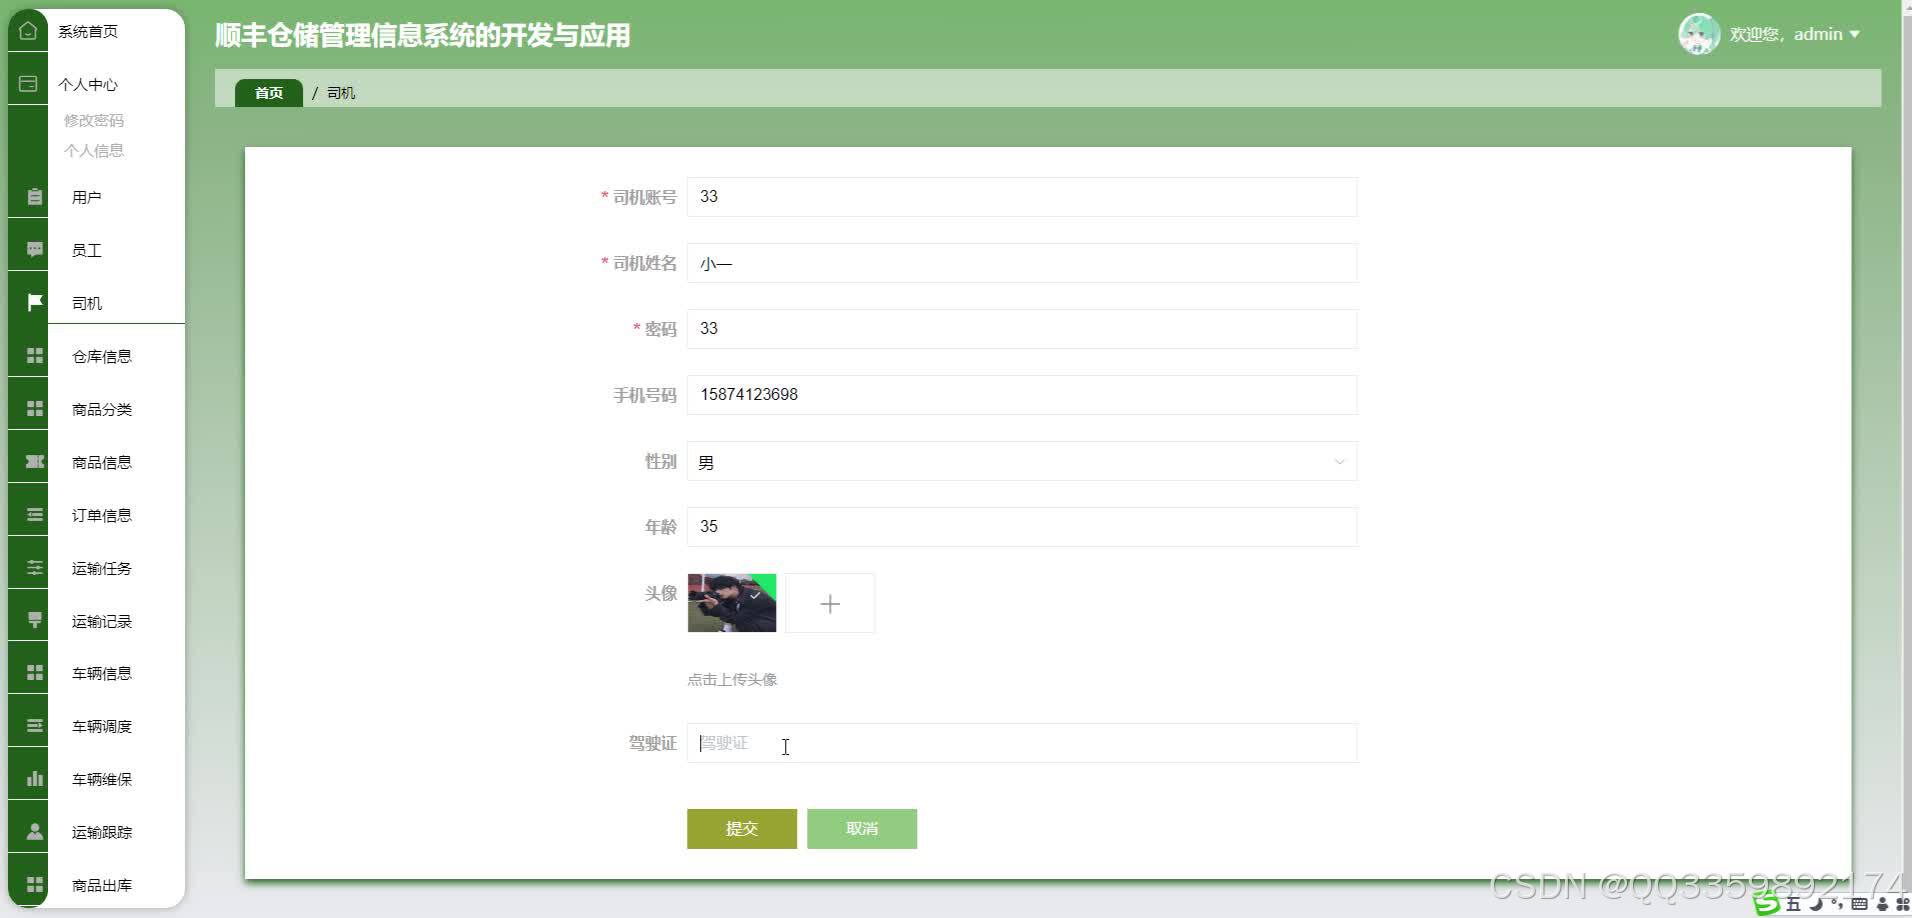Open 运输记录 menu item
Viewport: 1912px width, 918px height.
[102, 621]
